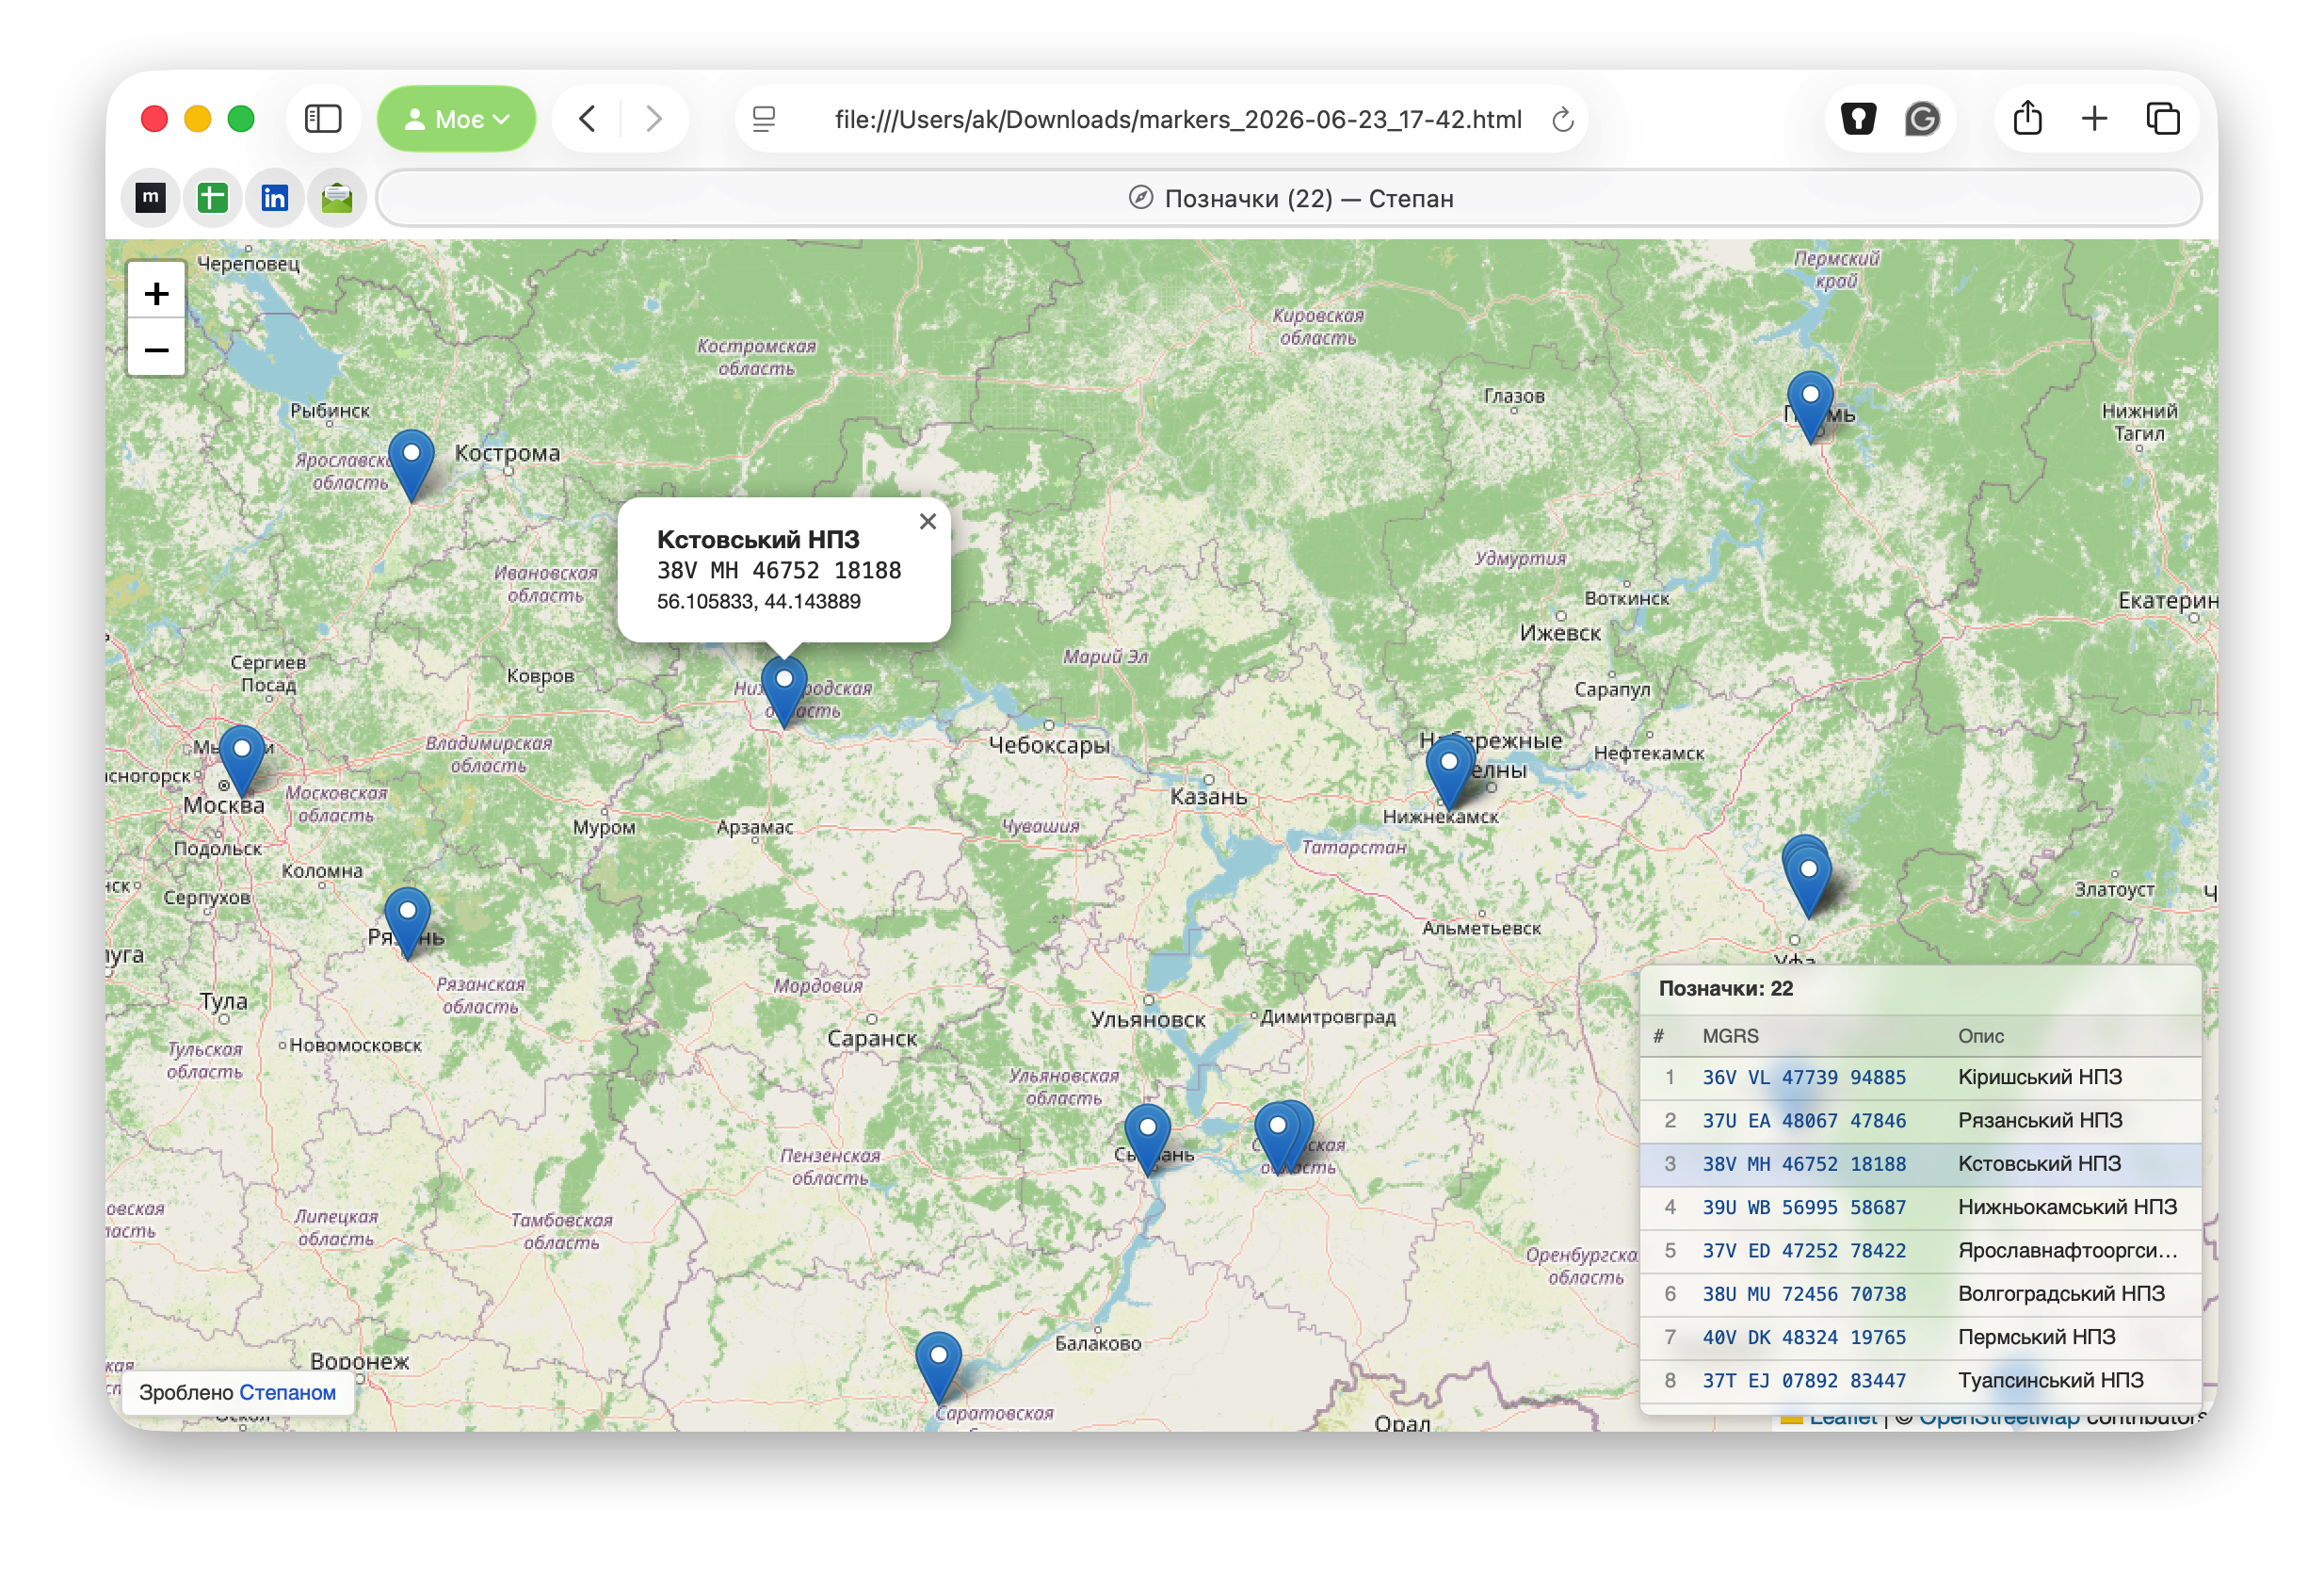Open the Степаном link
2324x1573 pixels.
point(288,1392)
